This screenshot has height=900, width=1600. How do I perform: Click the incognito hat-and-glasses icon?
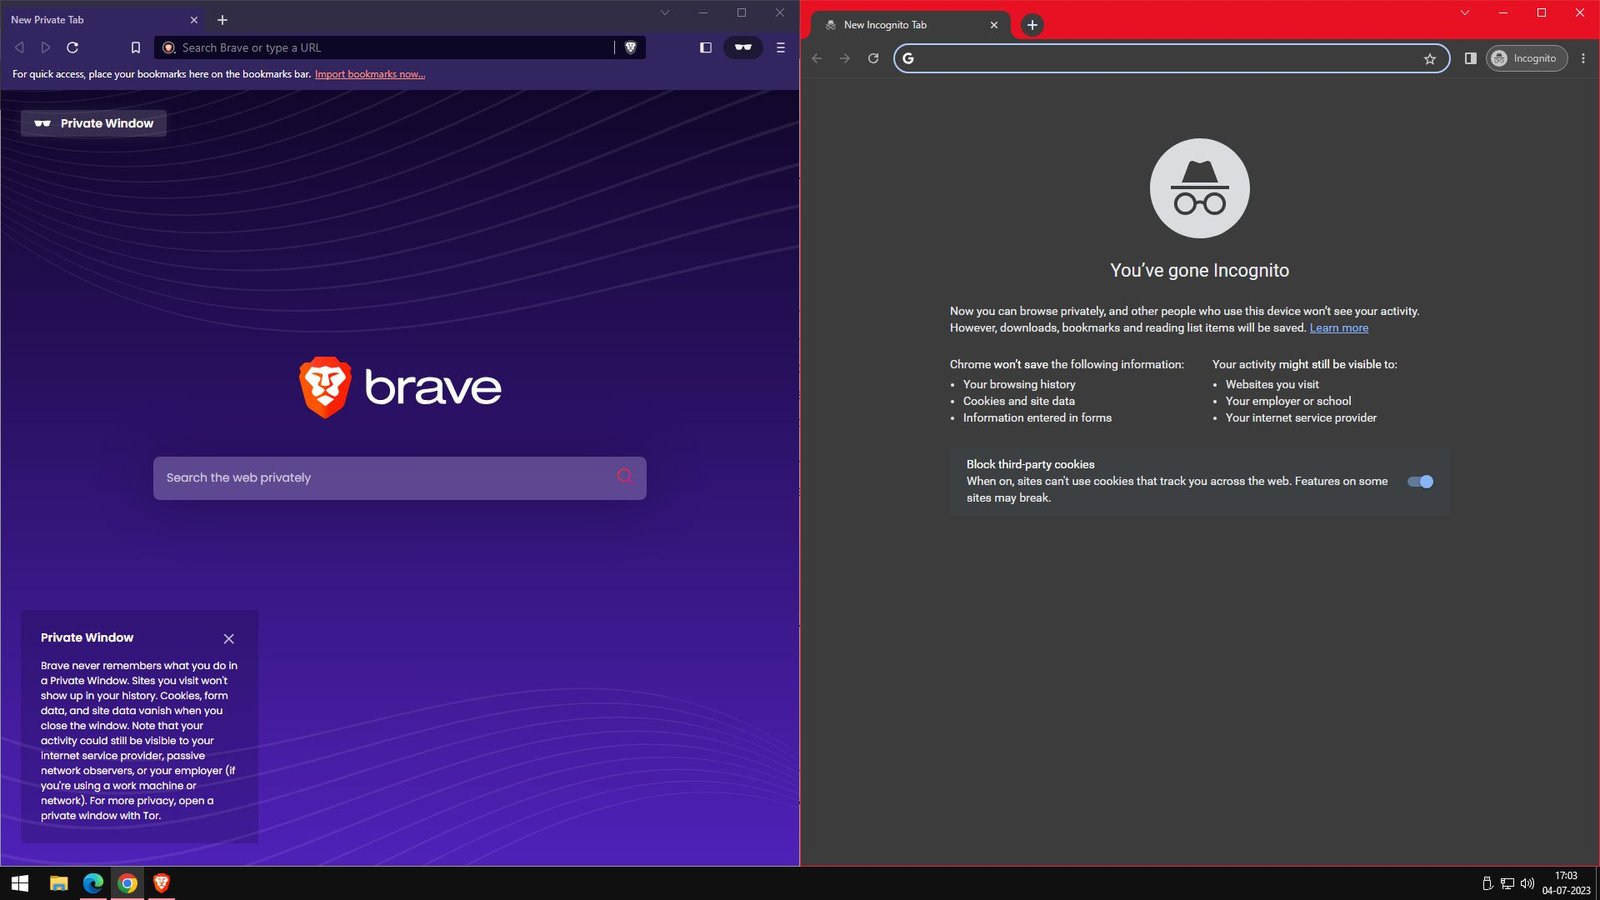pos(1200,188)
